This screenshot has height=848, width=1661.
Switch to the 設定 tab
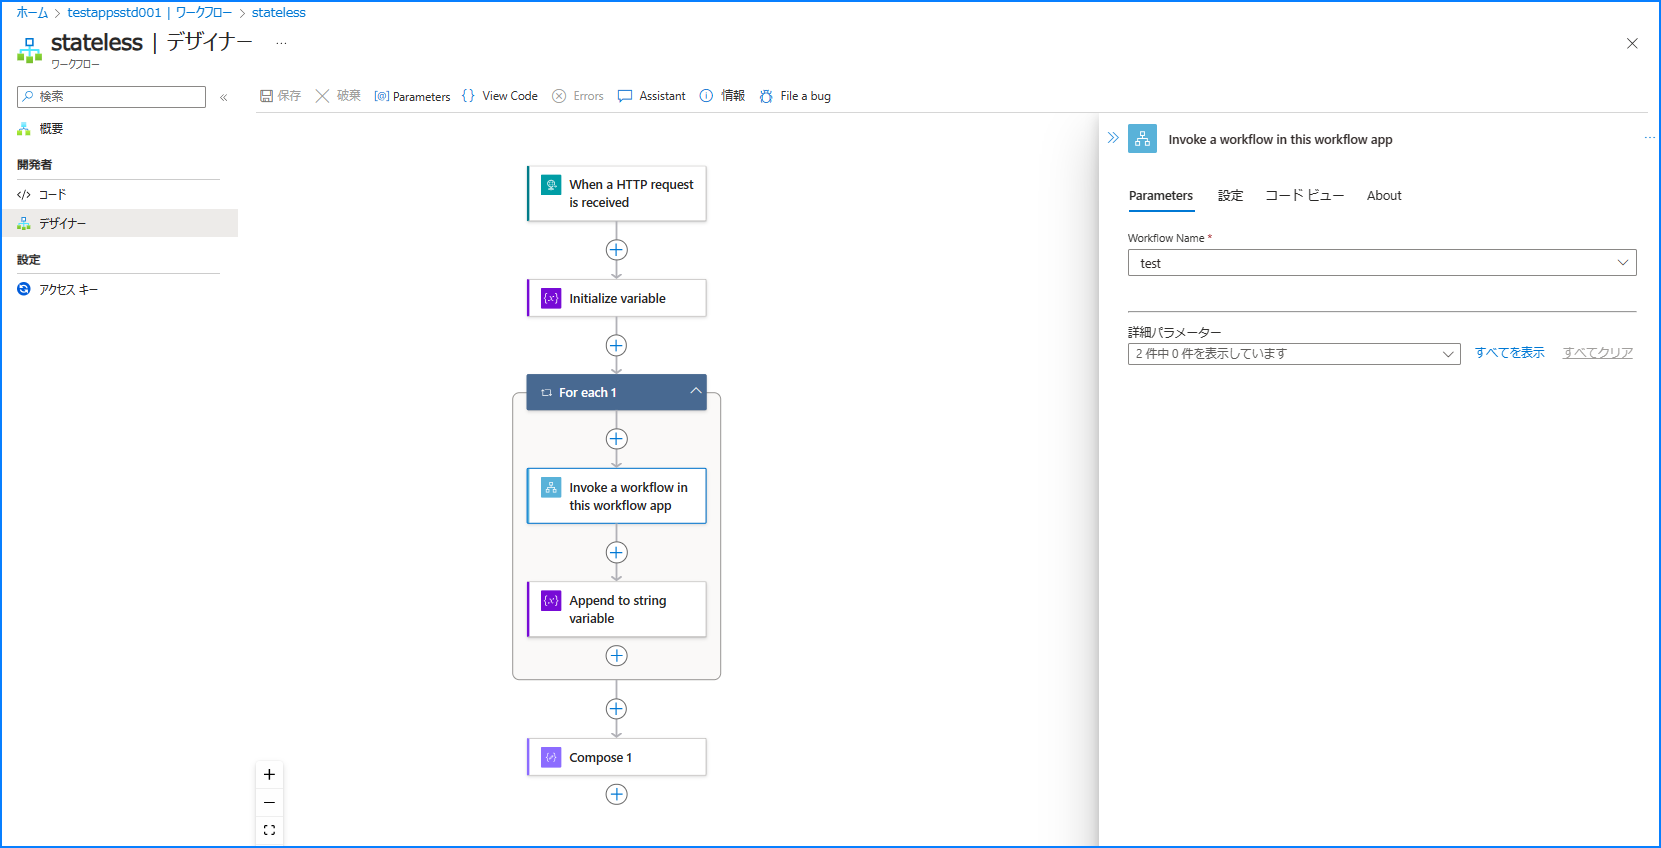pos(1231,196)
